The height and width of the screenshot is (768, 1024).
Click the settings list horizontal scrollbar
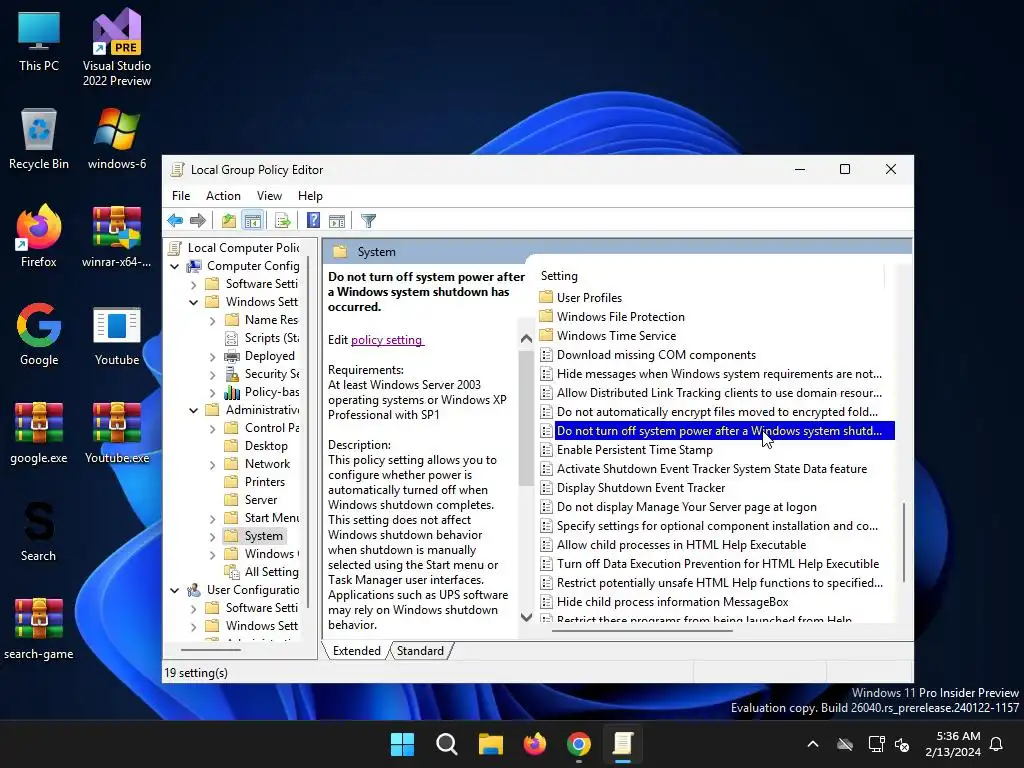(x=643, y=632)
